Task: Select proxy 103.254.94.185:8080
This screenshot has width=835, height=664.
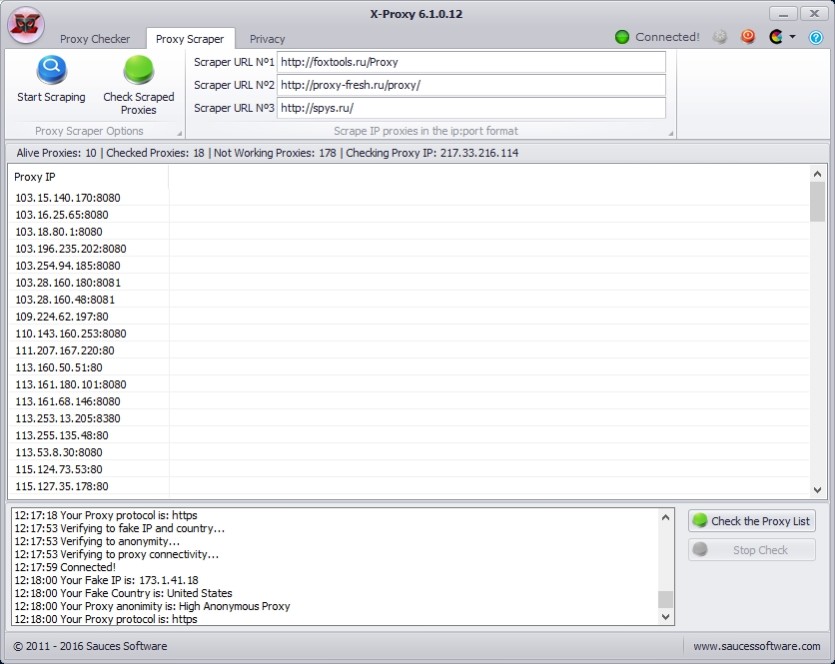Action: click(68, 266)
